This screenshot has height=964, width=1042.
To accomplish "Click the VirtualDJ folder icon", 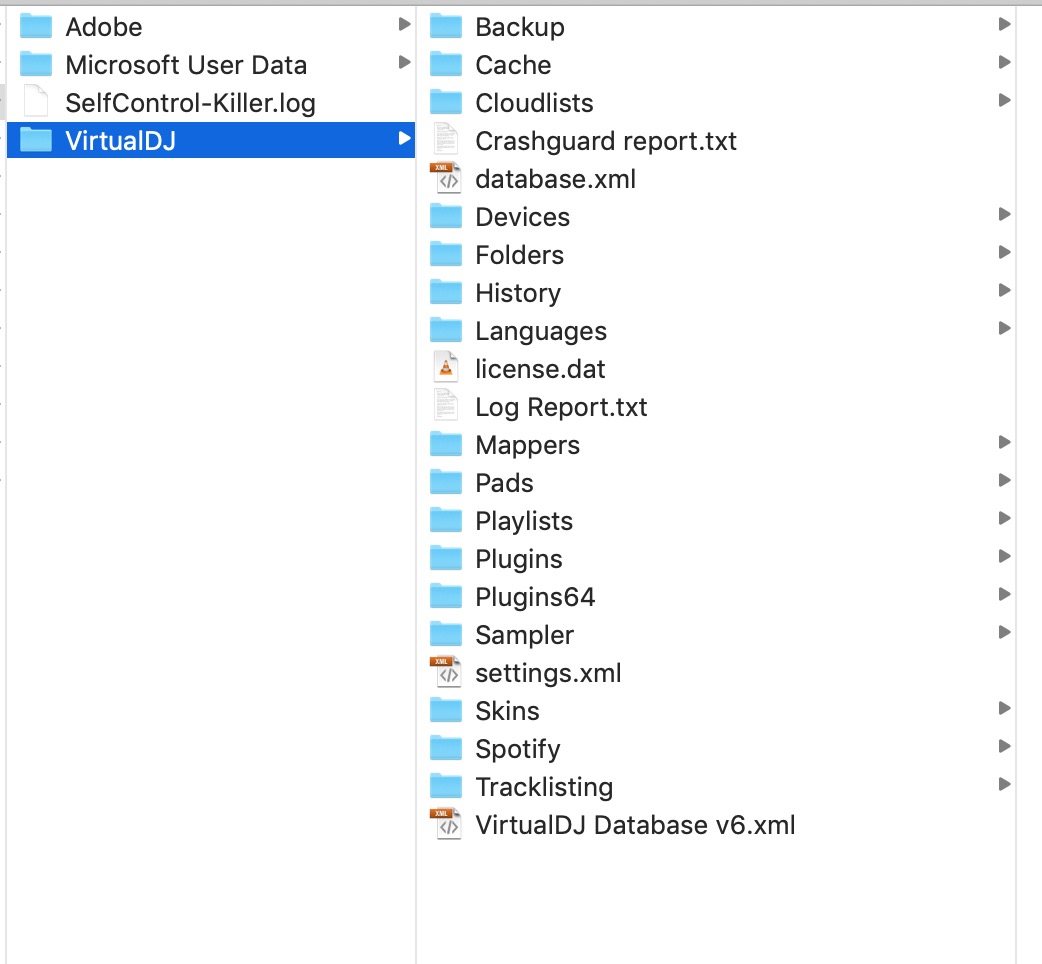I will [x=36, y=140].
